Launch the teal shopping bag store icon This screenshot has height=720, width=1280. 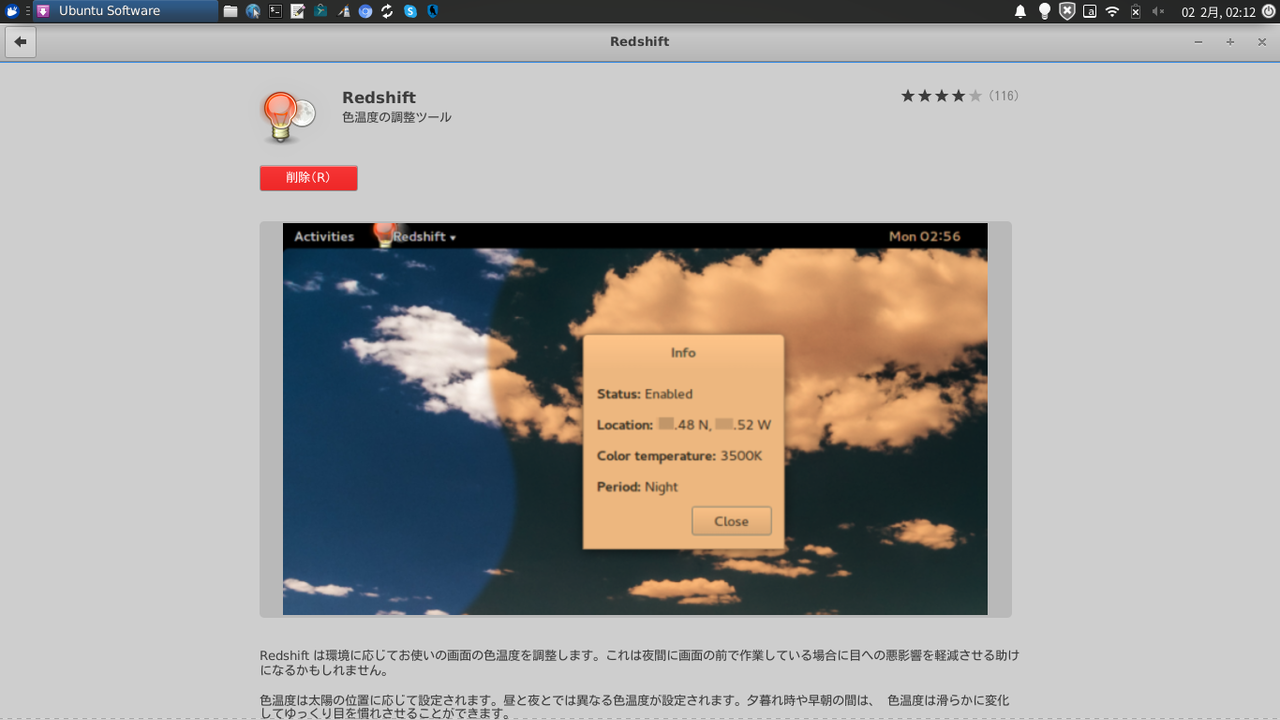click(320, 12)
